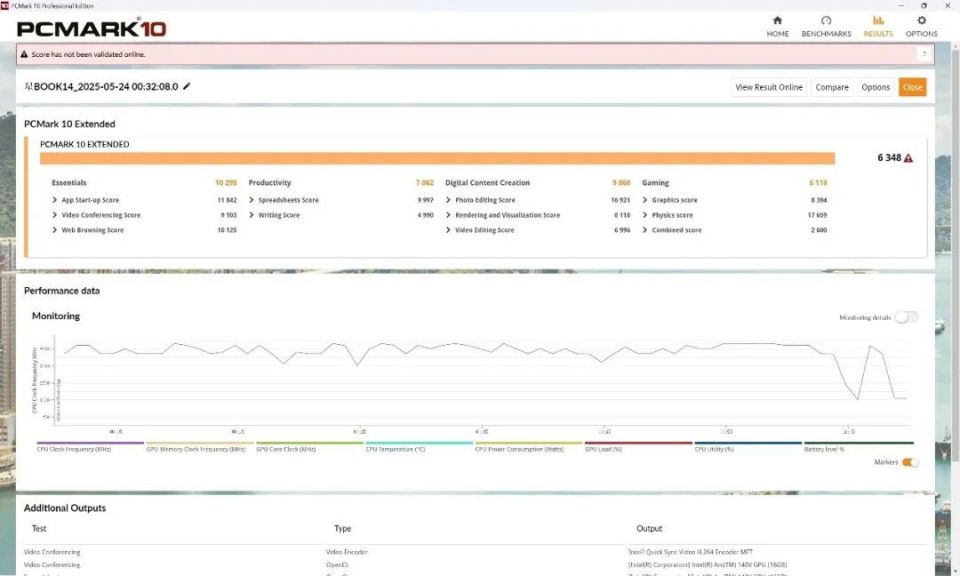Image resolution: width=960 pixels, height=576 pixels.
Task: Click the Combined score value 2 600
Action: (x=819, y=230)
